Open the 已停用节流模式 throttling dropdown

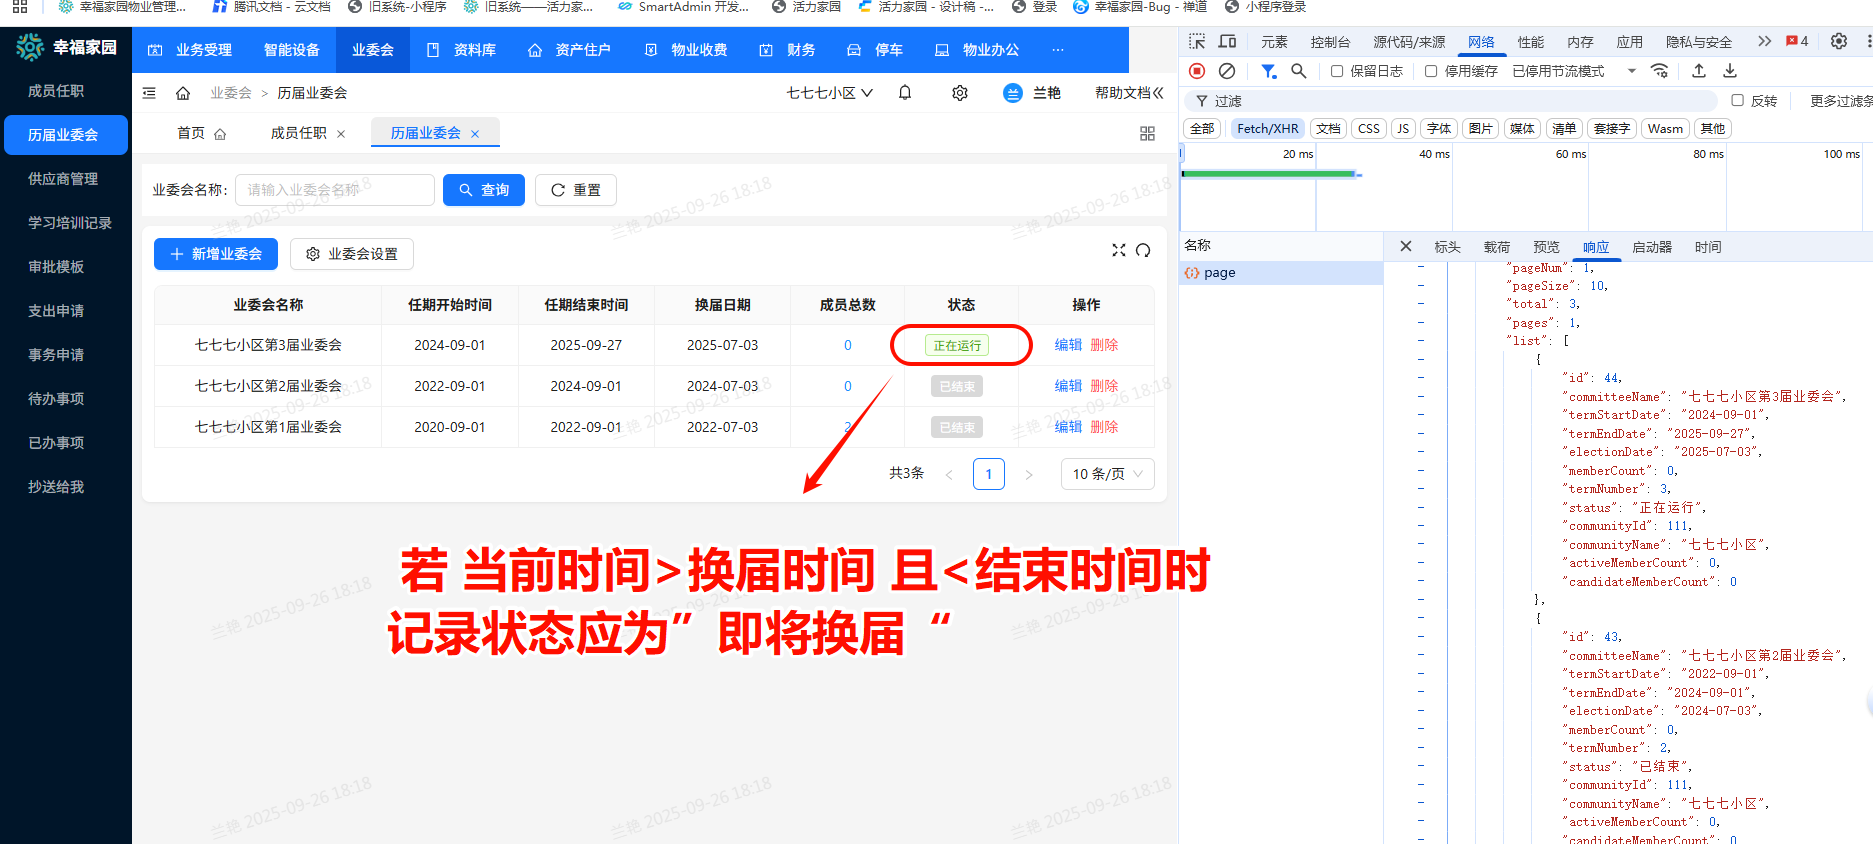coord(1574,71)
